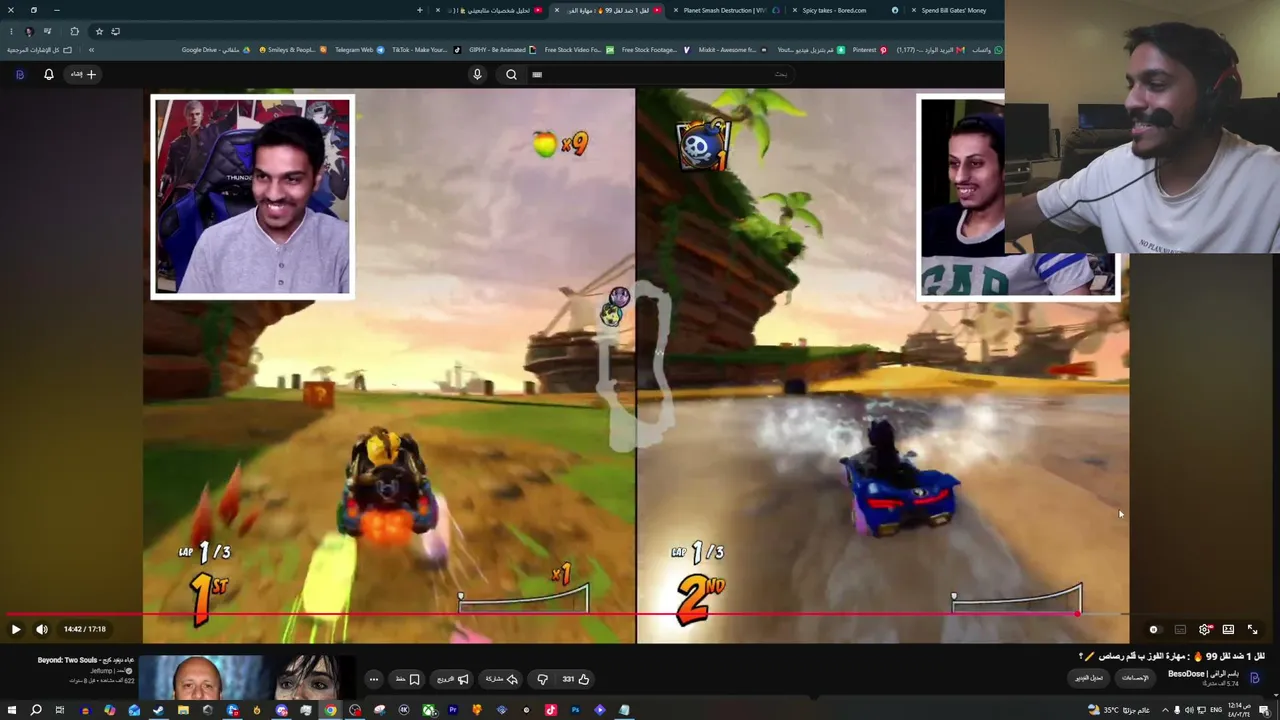The width and height of the screenshot is (1280, 720).
Task: Switch to Spend Bill Gates' Money tab
Action: 953,10
